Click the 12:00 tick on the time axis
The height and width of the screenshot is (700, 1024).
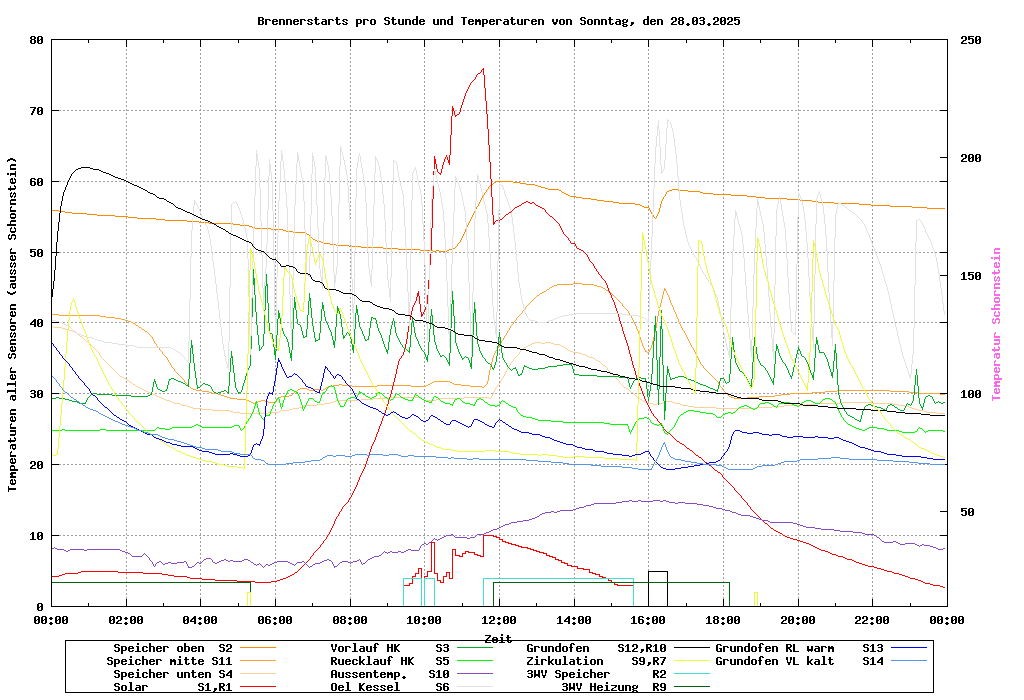point(498,620)
